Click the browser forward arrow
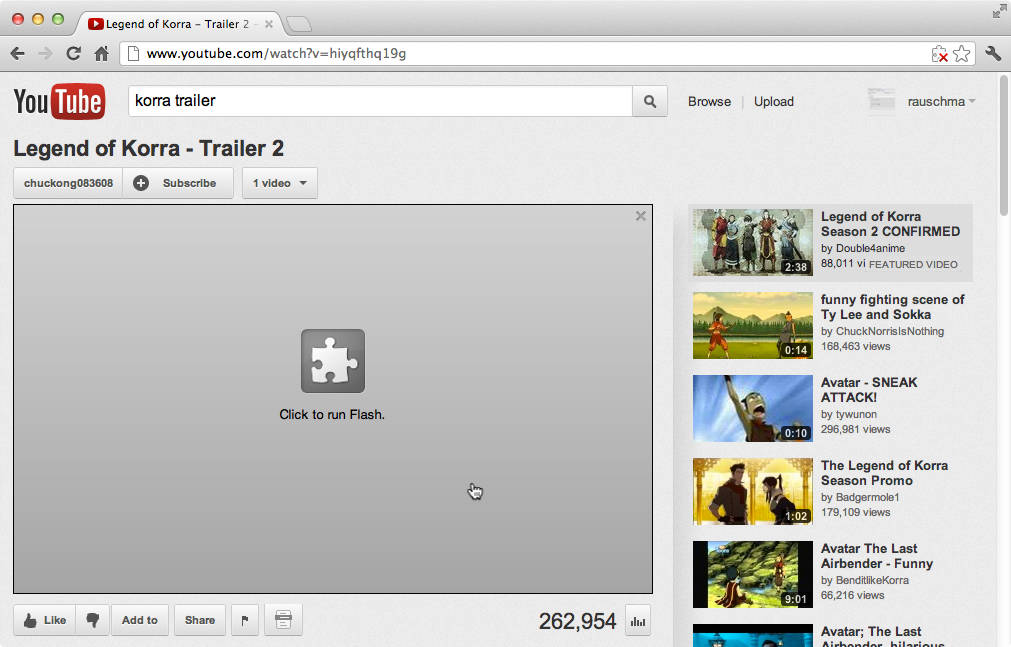The width and height of the screenshot is (1011, 647). pyautogui.click(x=45, y=54)
